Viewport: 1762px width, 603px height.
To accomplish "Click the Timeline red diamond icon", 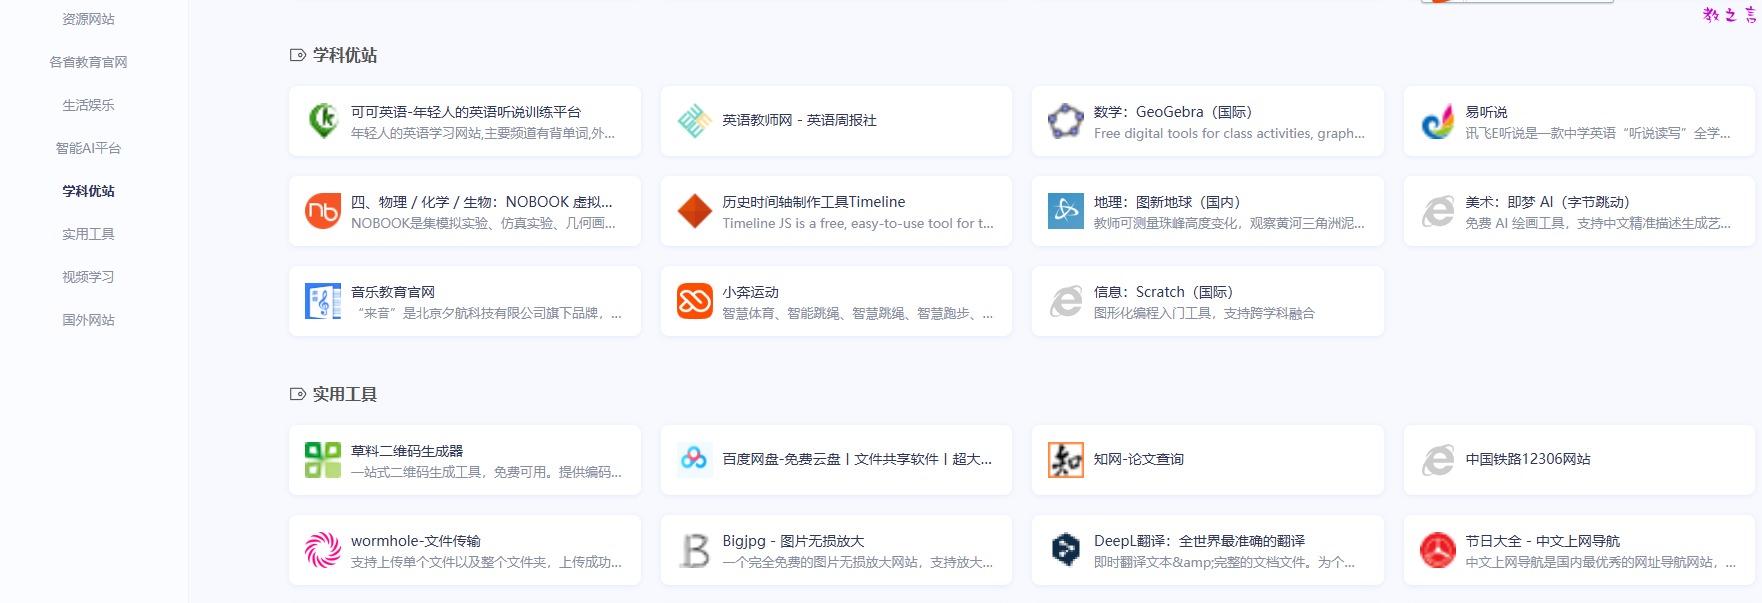I will click(x=695, y=211).
